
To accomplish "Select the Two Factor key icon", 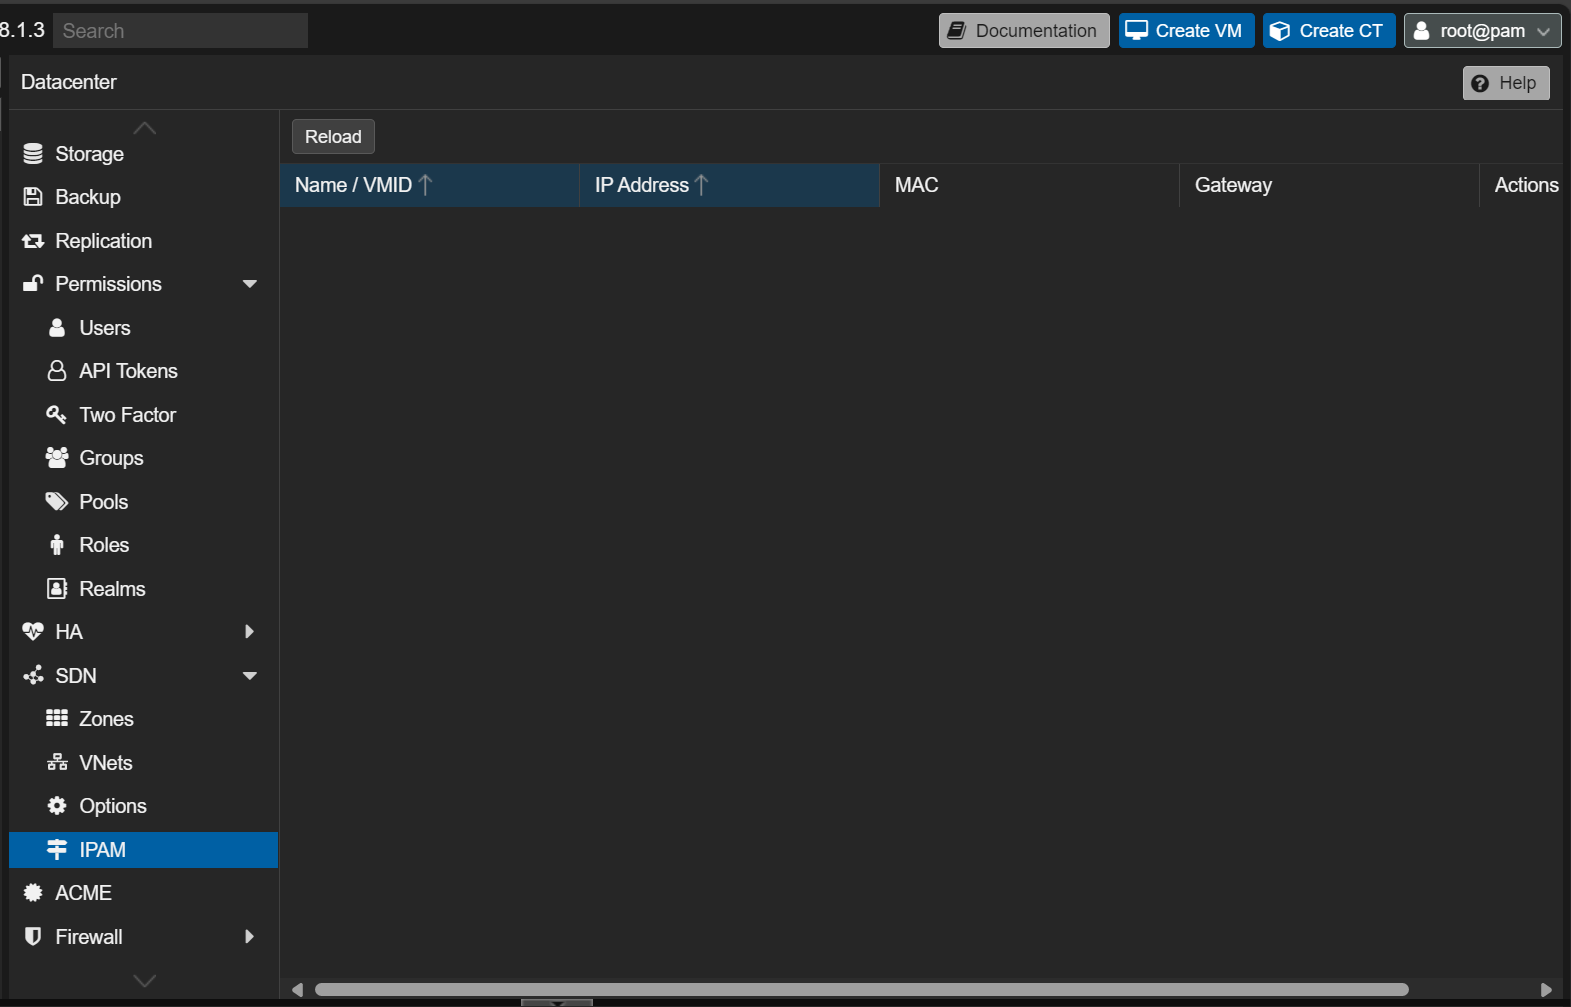I will [x=57, y=415].
